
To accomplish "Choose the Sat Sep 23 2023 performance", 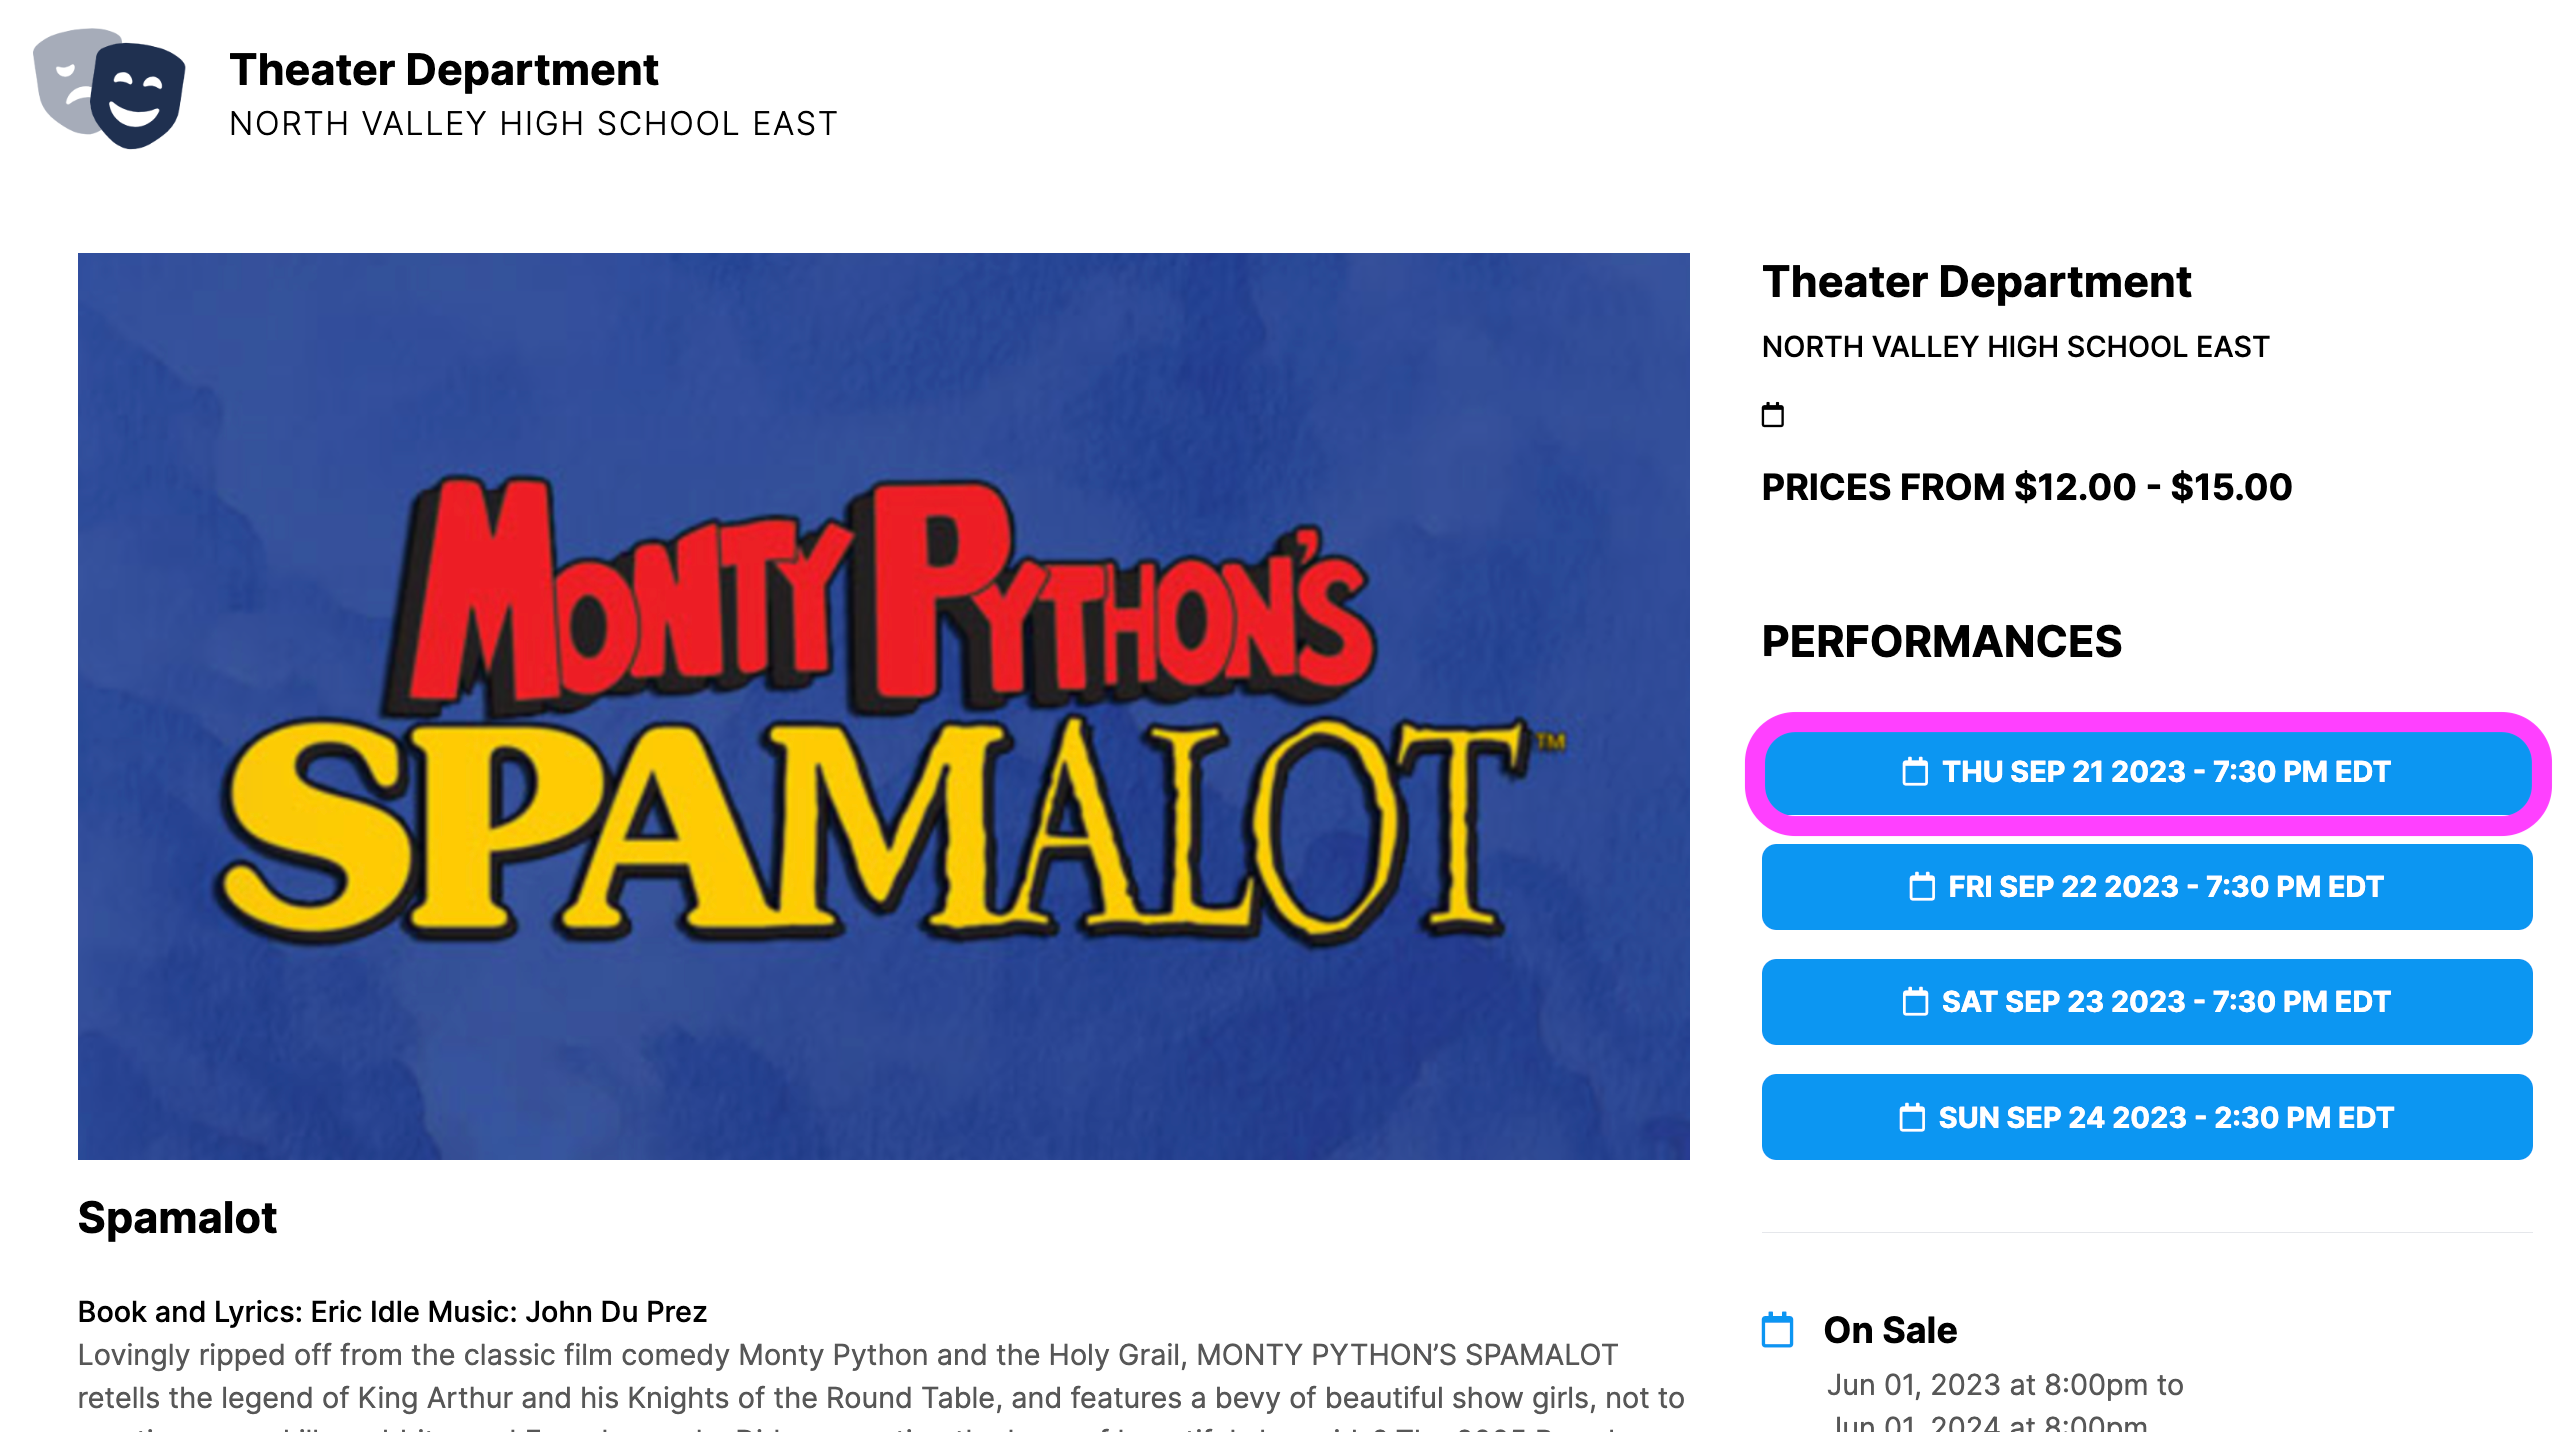I will tap(2147, 1002).
